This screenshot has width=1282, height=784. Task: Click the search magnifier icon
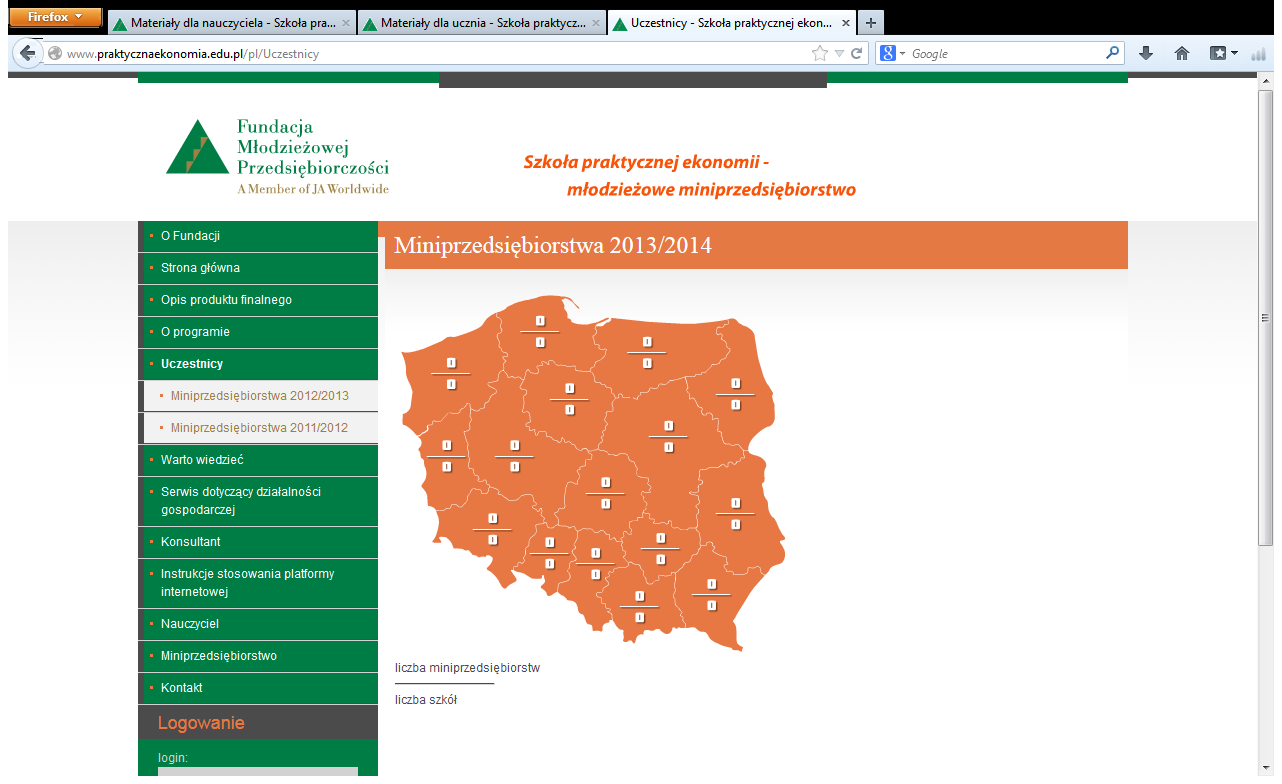pos(1113,53)
